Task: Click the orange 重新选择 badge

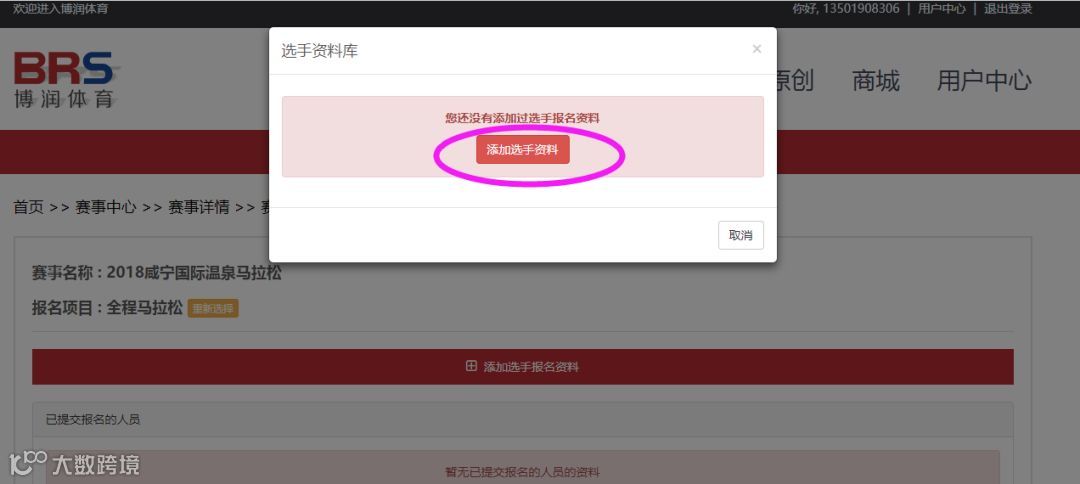Action: [213, 308]
